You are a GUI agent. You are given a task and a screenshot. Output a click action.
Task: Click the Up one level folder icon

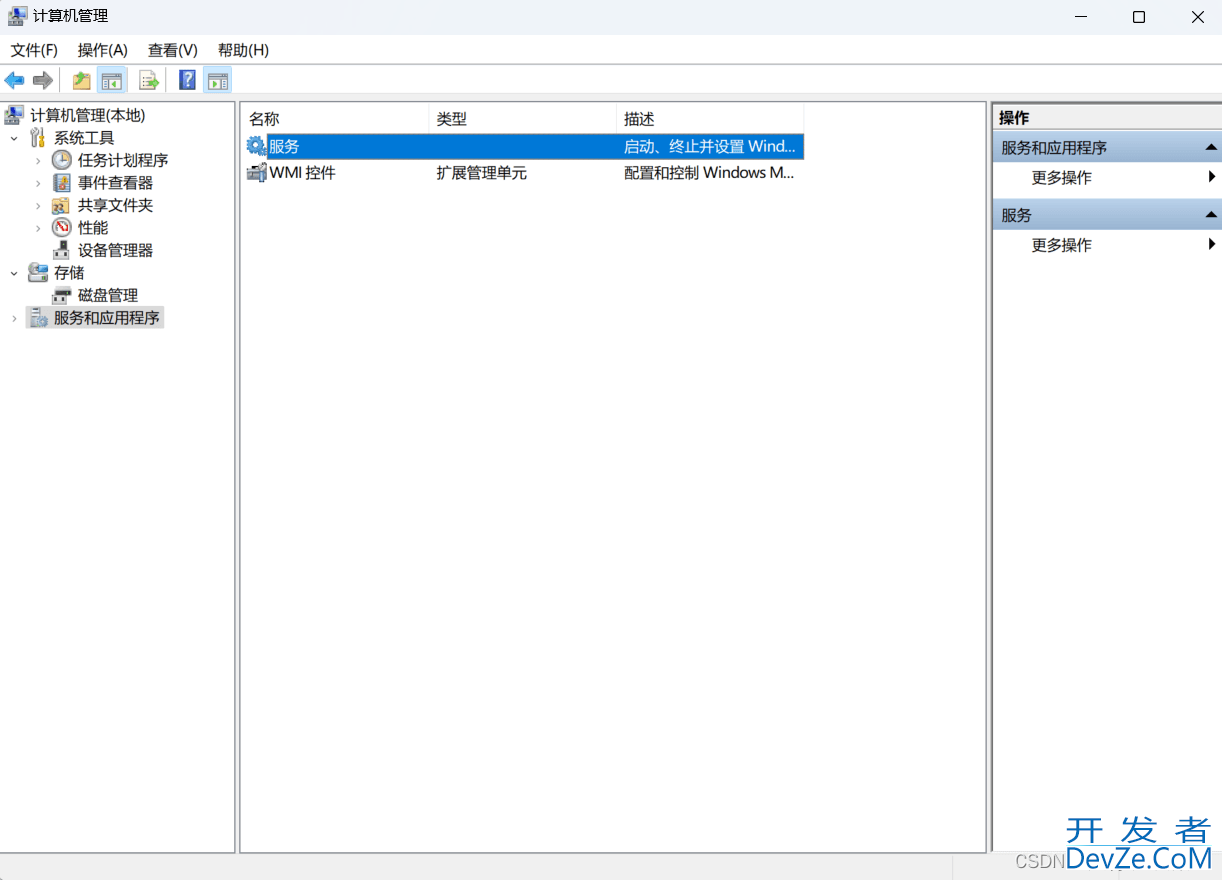click(x=81, y=81)
